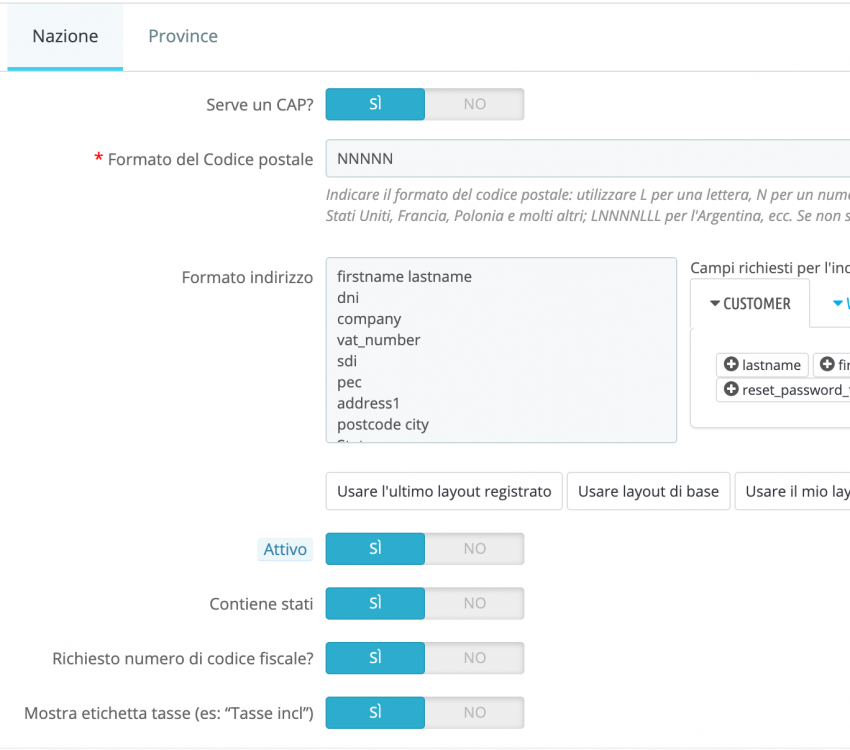Turn off "Richiesto numero di codice fiscale?"
The height and width of the screenshot is (750, 850).
[x=474, y=658]
